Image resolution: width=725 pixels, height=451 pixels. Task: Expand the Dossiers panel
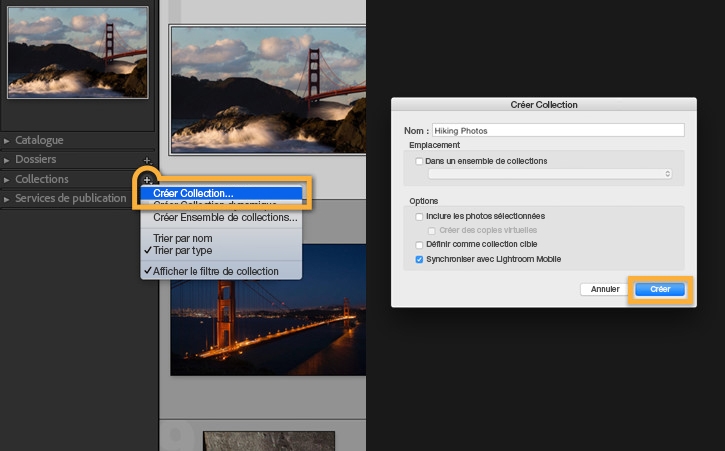pyautogui.click(x=6, y=160)
